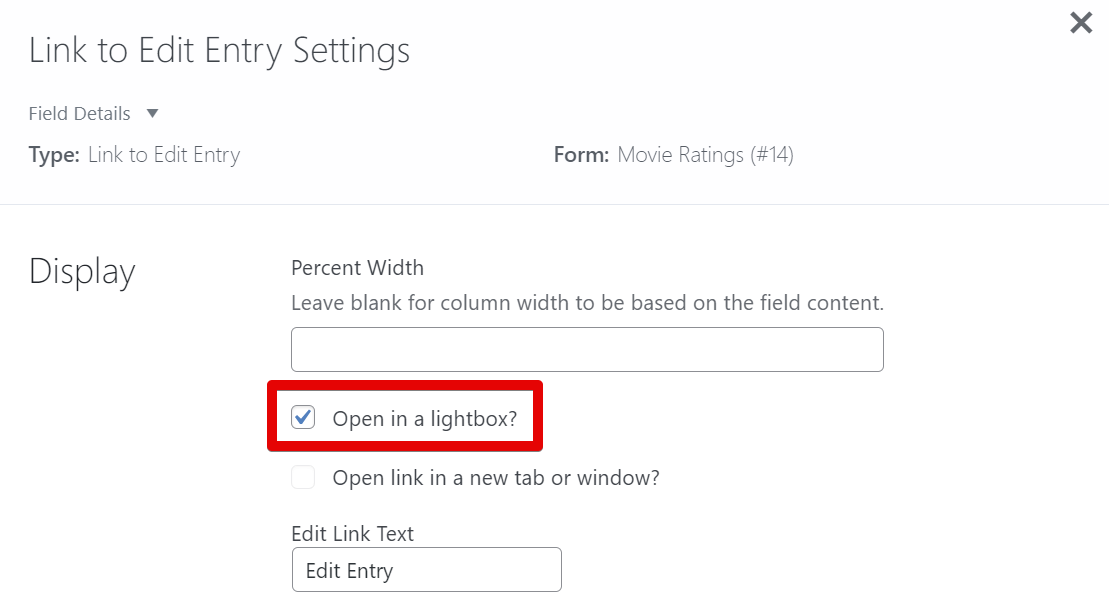Screen dimensions: 1109x608
Task: Focus the Percent Width input box
Action: point(587,349)
